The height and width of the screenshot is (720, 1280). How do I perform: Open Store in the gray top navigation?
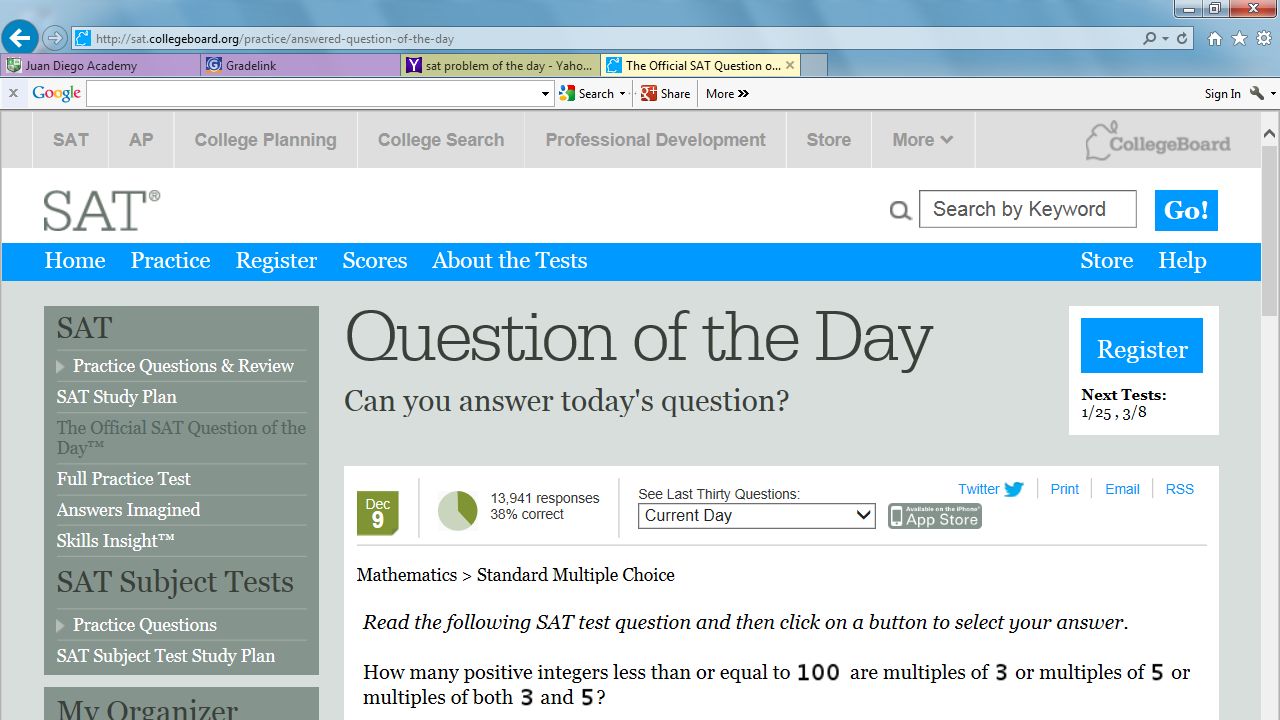(829, 140)
